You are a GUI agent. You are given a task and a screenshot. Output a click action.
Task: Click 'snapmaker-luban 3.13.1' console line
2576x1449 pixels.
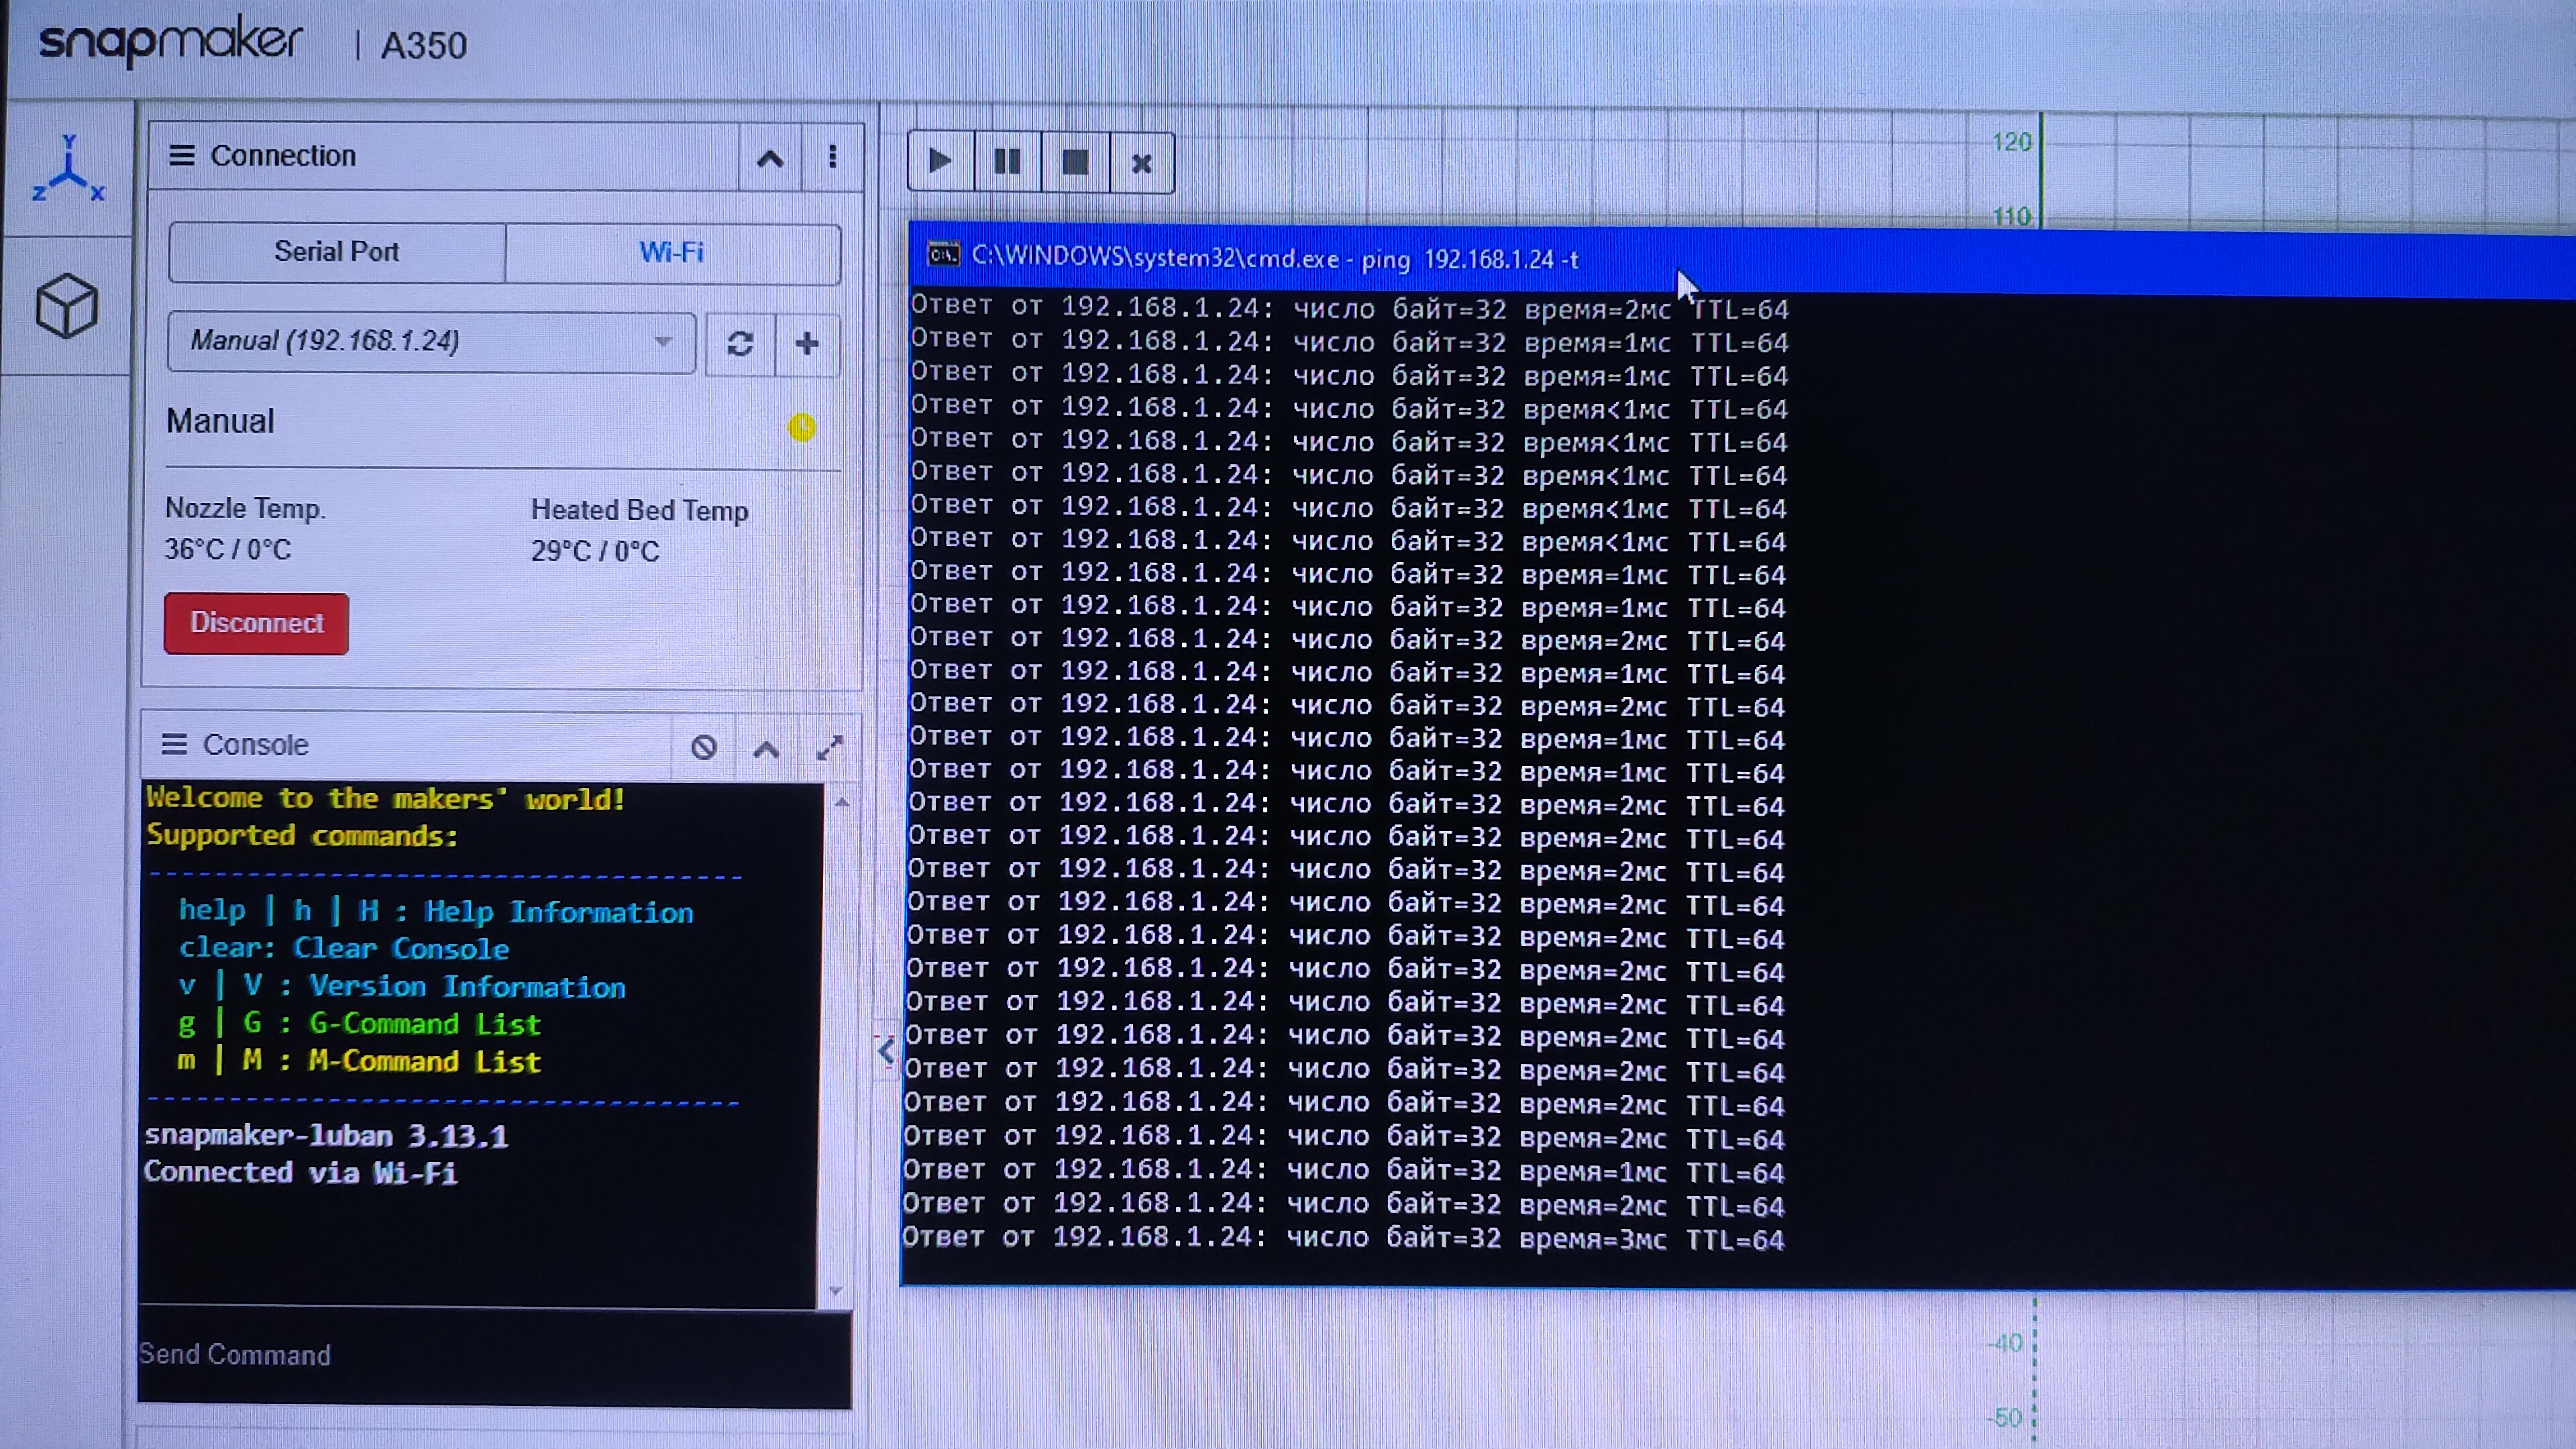pos(326,1135)
